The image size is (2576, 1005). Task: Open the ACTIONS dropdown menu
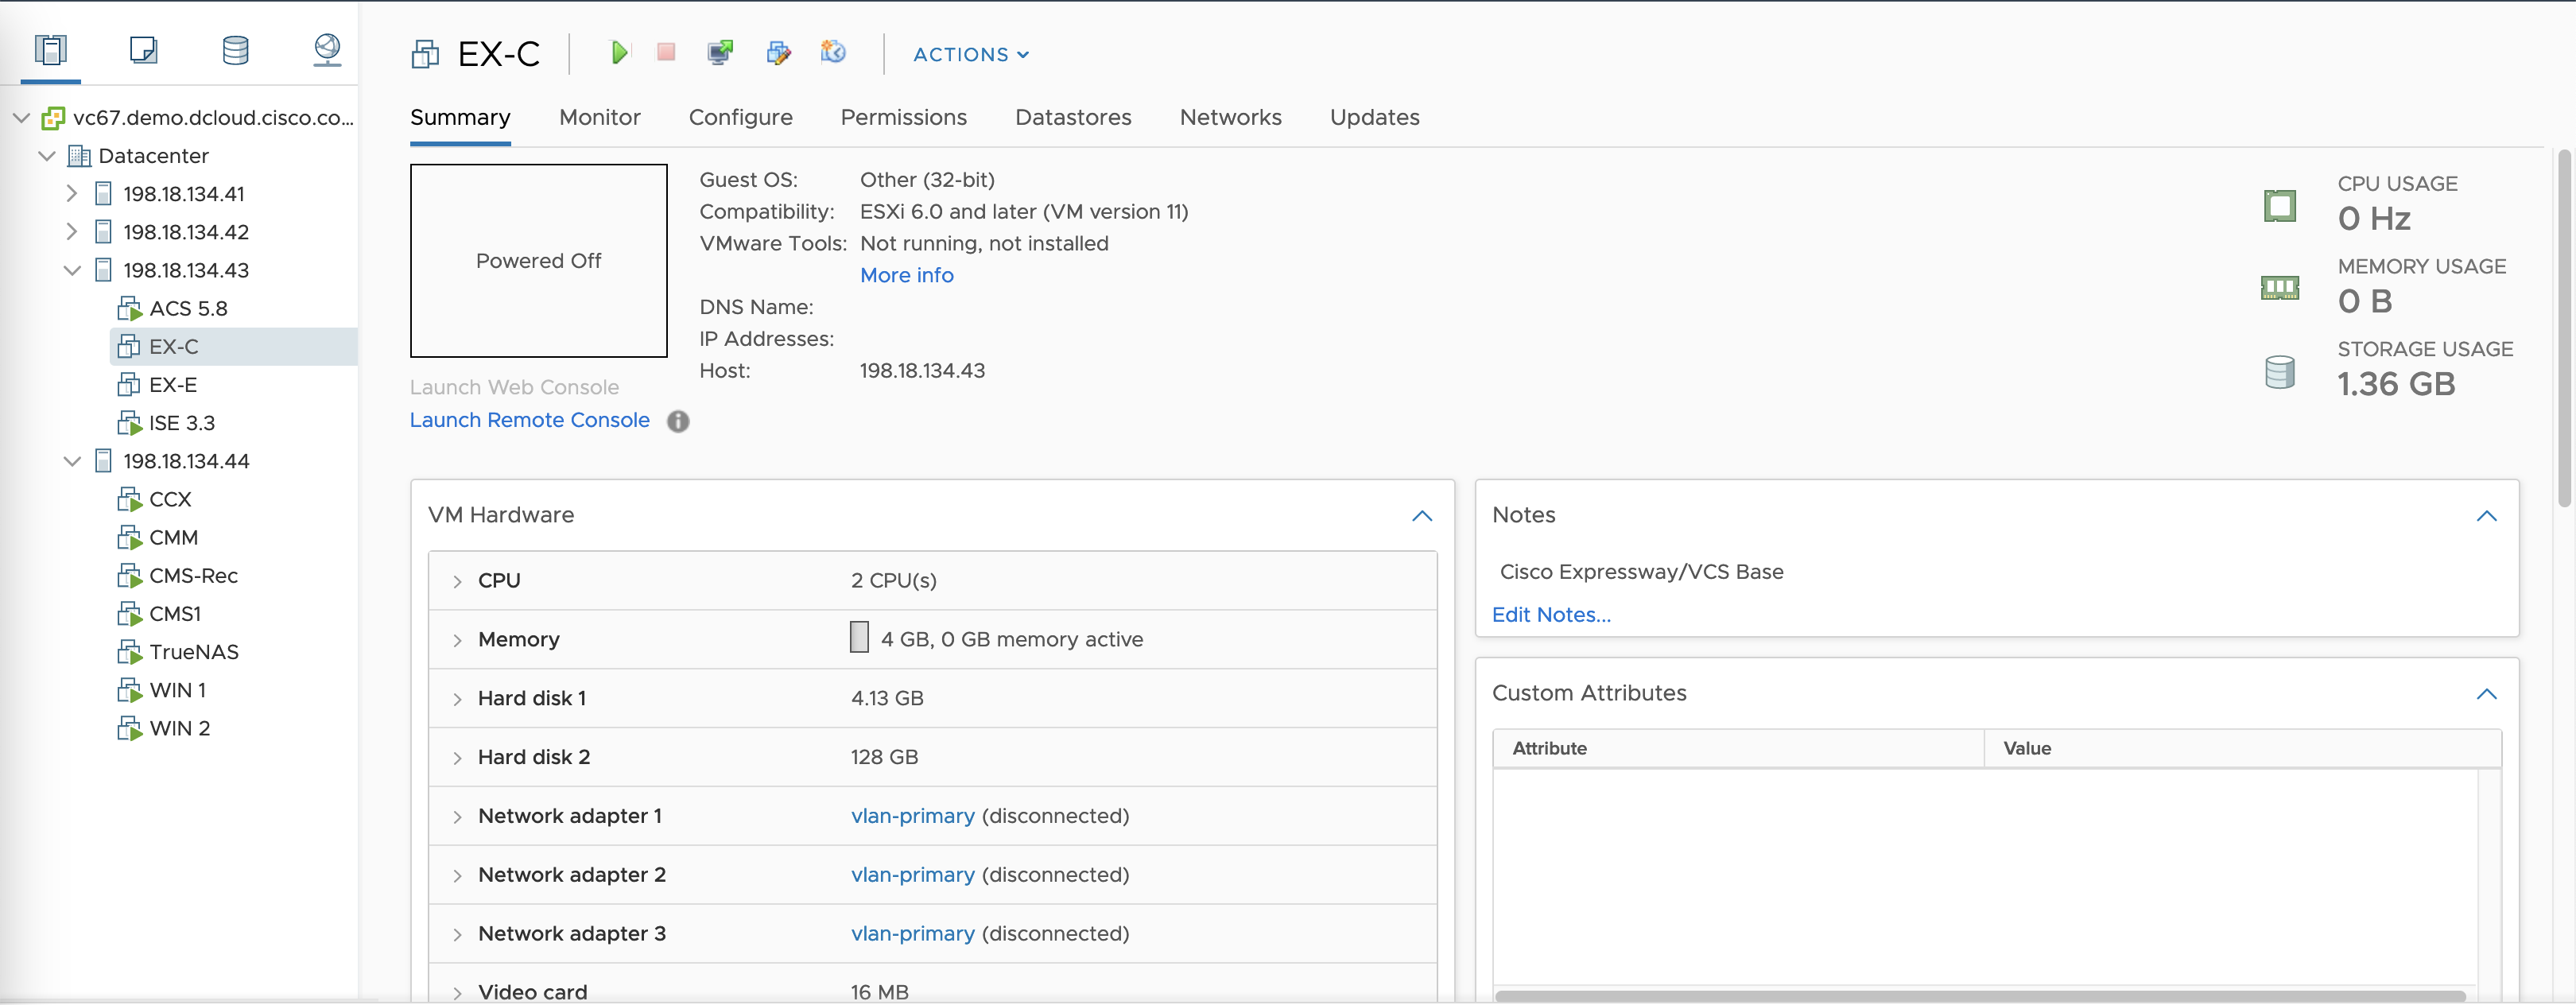click(x=970, y=55)
